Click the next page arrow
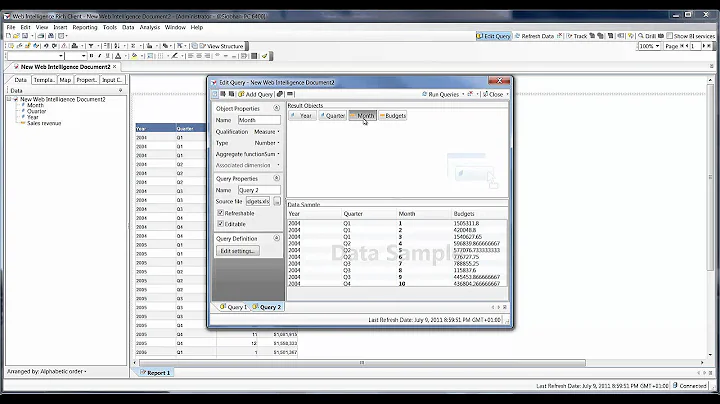The image size is (720, 404). click(x=703, y=46)
